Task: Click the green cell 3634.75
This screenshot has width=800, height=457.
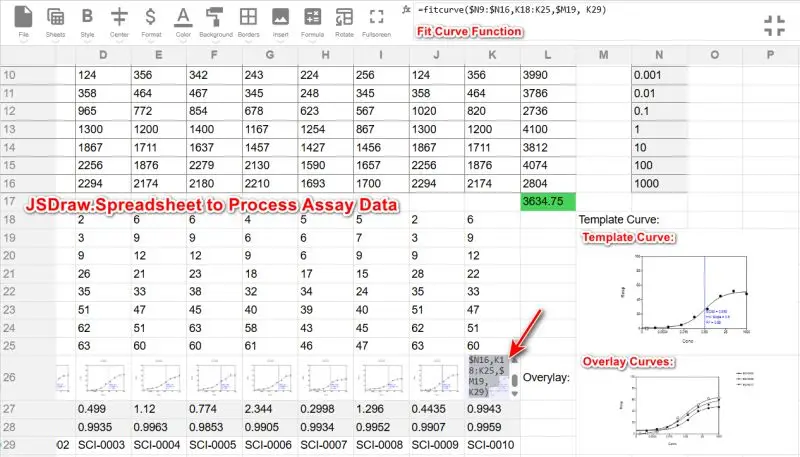Action: click(548, 201)
